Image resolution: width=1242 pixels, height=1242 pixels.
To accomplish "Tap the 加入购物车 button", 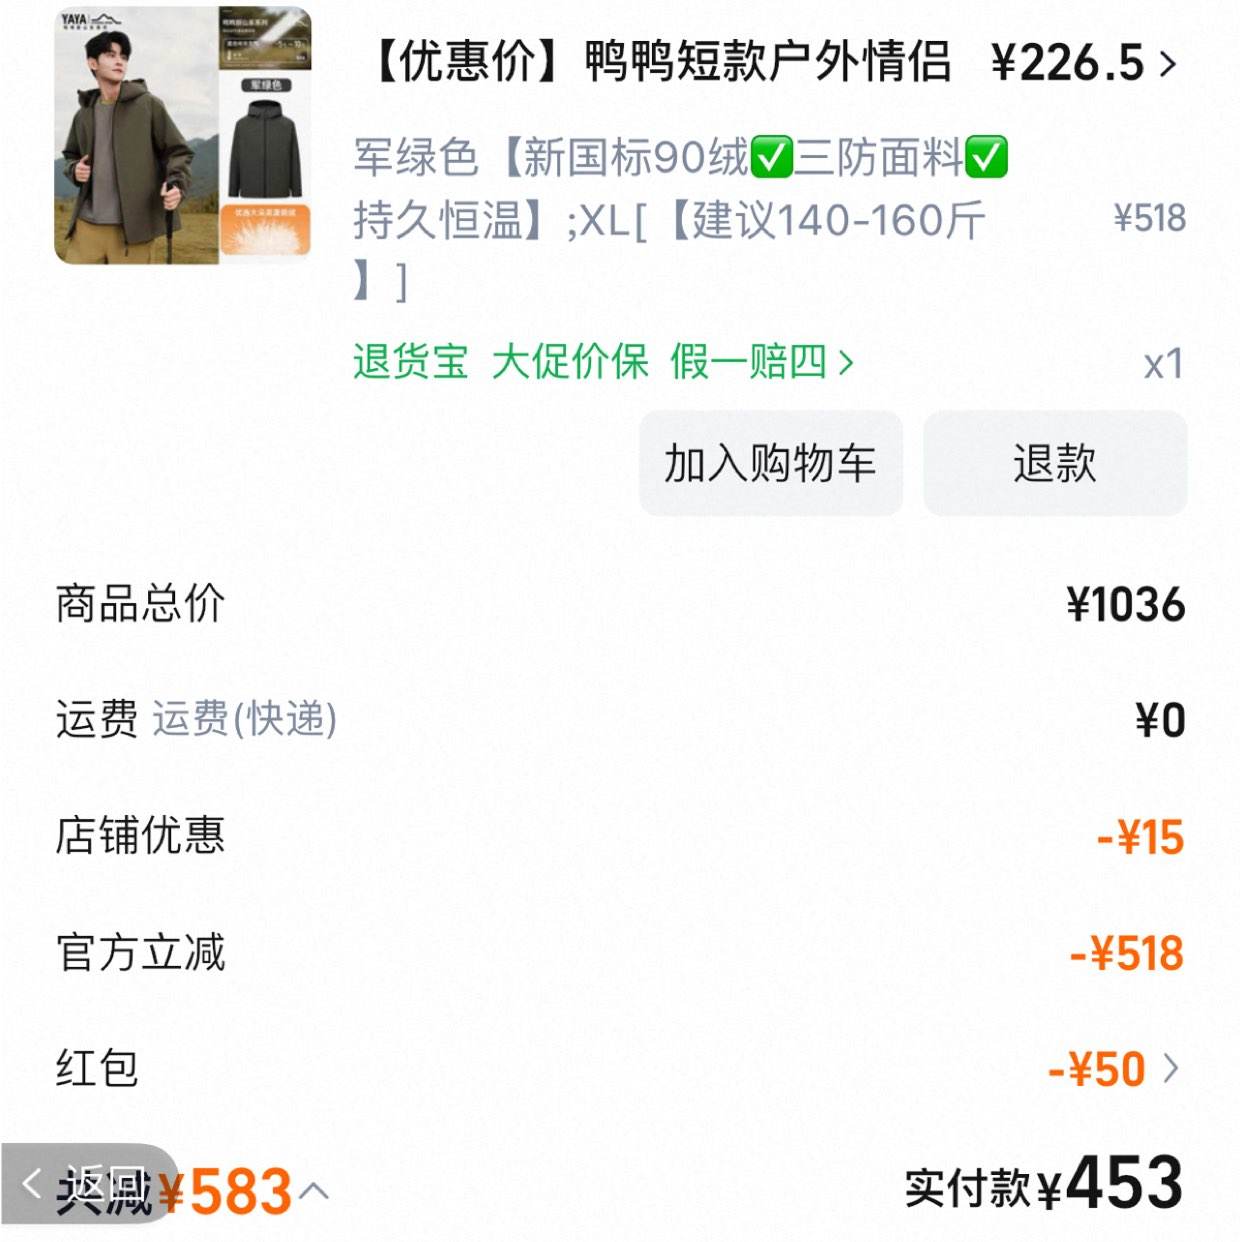I will [771, 463].
